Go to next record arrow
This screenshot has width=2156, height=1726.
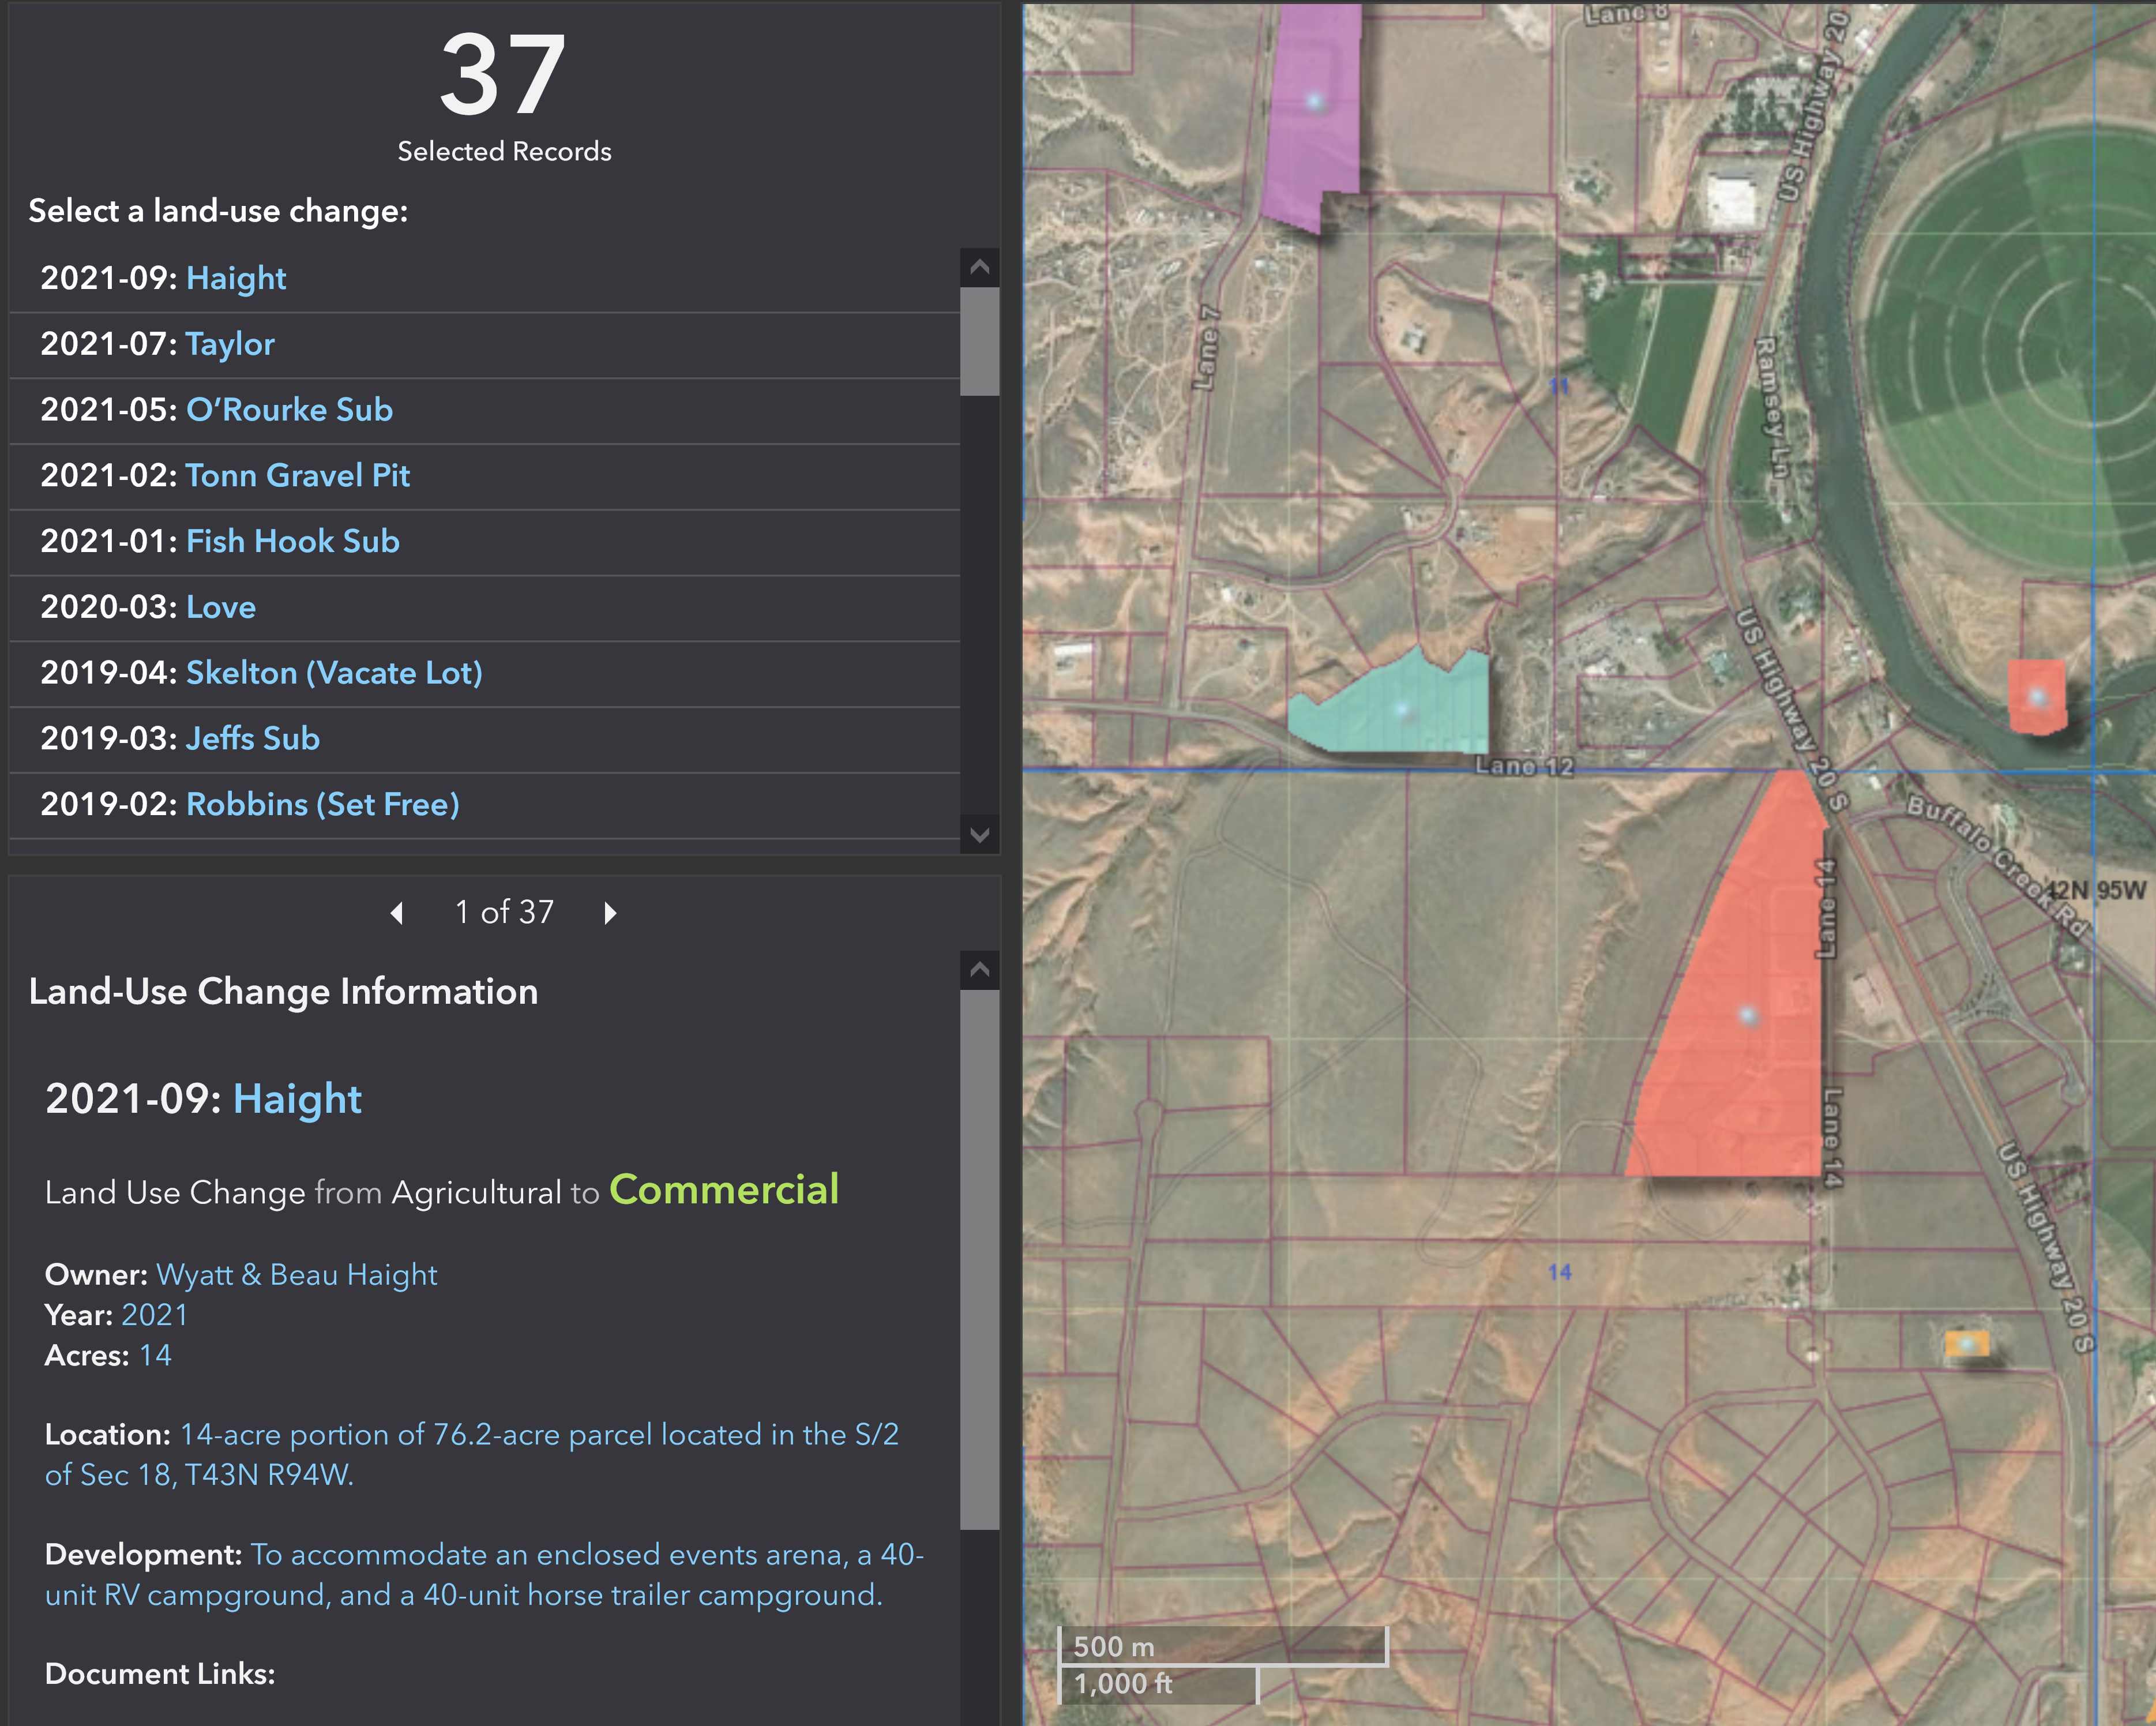pos(610,912)
